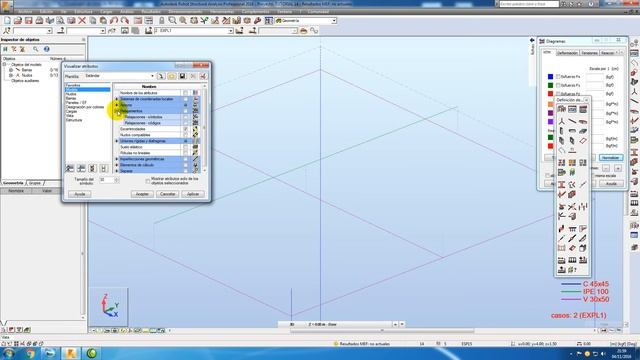Screen dimensions: 640x360
Task: Open the load case EXPL1 dropdown
Action: pyautogui.click(x=231, y=31)
